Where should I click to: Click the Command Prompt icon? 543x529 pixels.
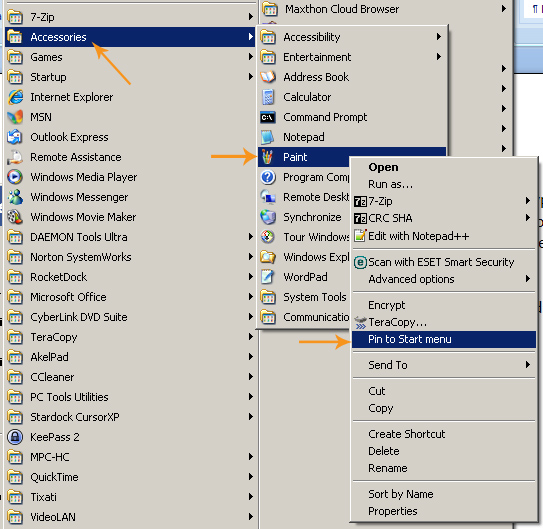(x=268, y=117)
